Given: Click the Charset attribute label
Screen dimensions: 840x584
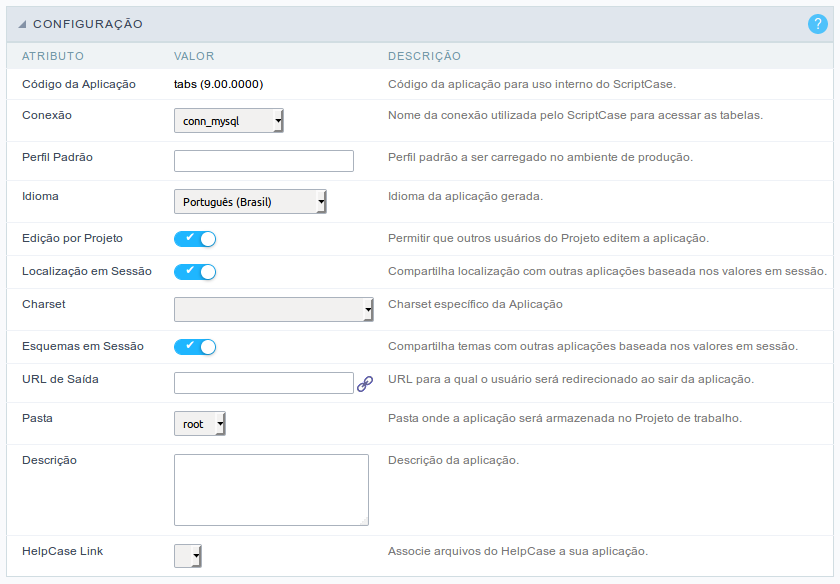Looking at the screenshot, I should 43,304.
